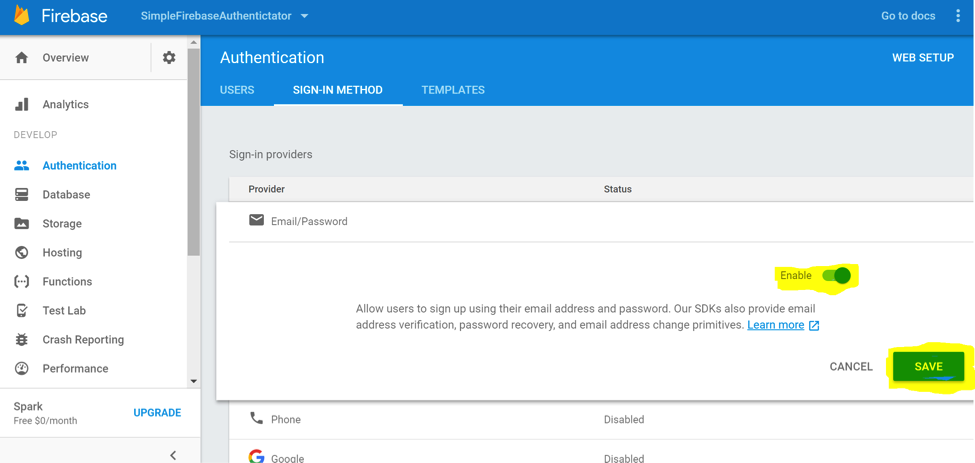The width and height of the screenshot is (975, 463).
Task: Switch to the SIGN-IN METHOD tab
Action: (338, 90)
